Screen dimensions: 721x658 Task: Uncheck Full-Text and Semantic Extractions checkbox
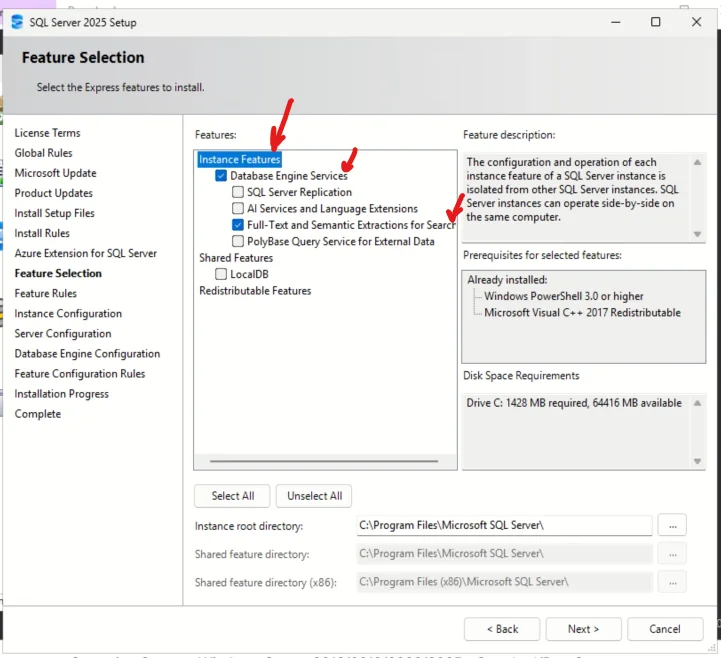click(x=238, y=225)
